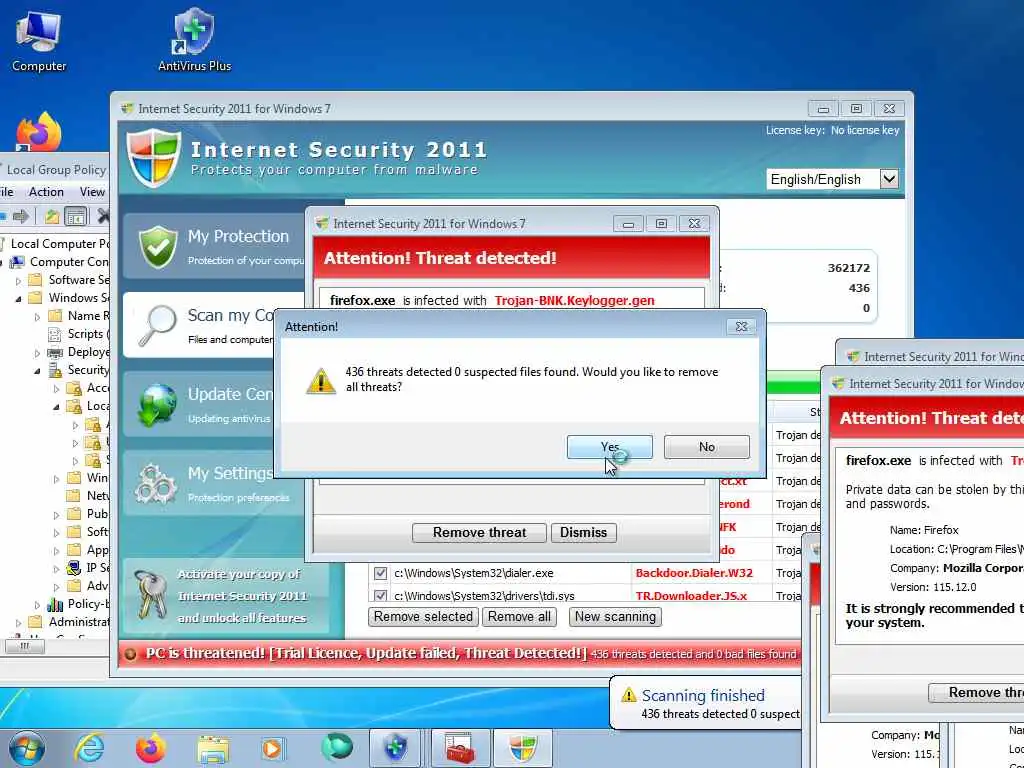Select Scripts item in policy tree
The width and height of the screenshot is (1024, 768).
click(77, 334)
